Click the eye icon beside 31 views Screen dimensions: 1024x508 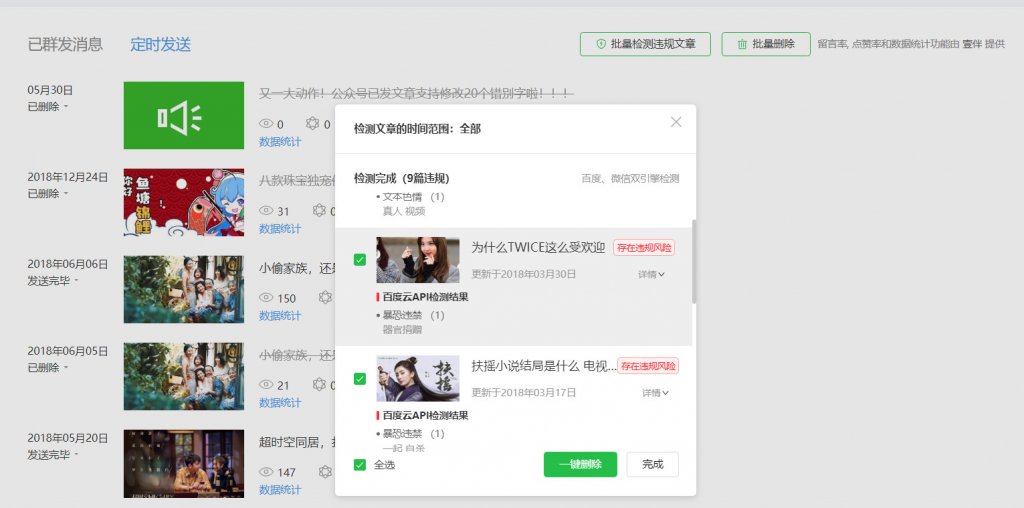(x=266, y=211)
